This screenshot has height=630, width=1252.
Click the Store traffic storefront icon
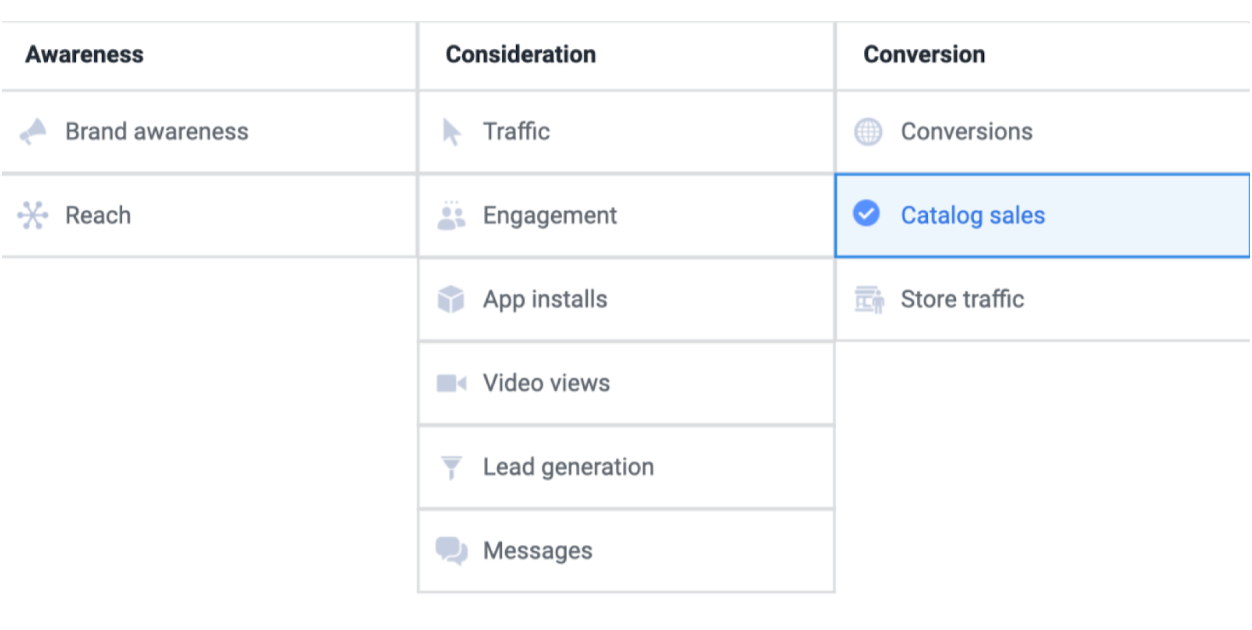click(x=869, y=299)
